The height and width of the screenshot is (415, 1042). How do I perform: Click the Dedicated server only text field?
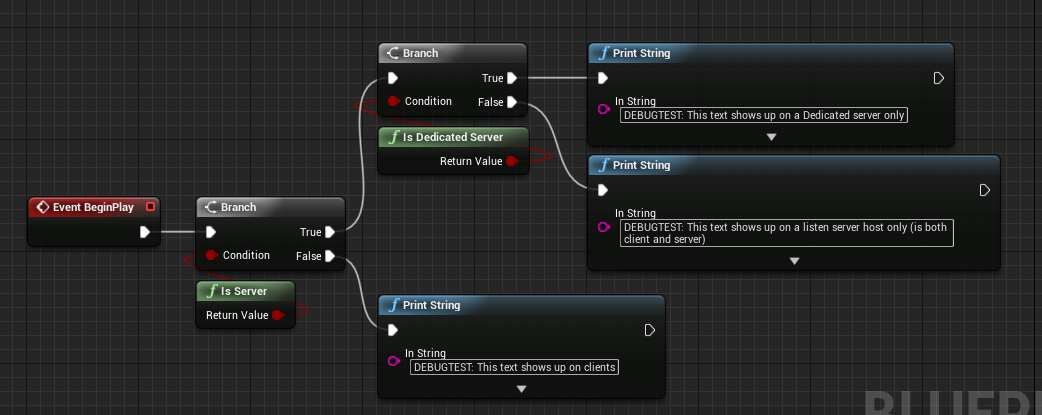[x=764, y=115]
